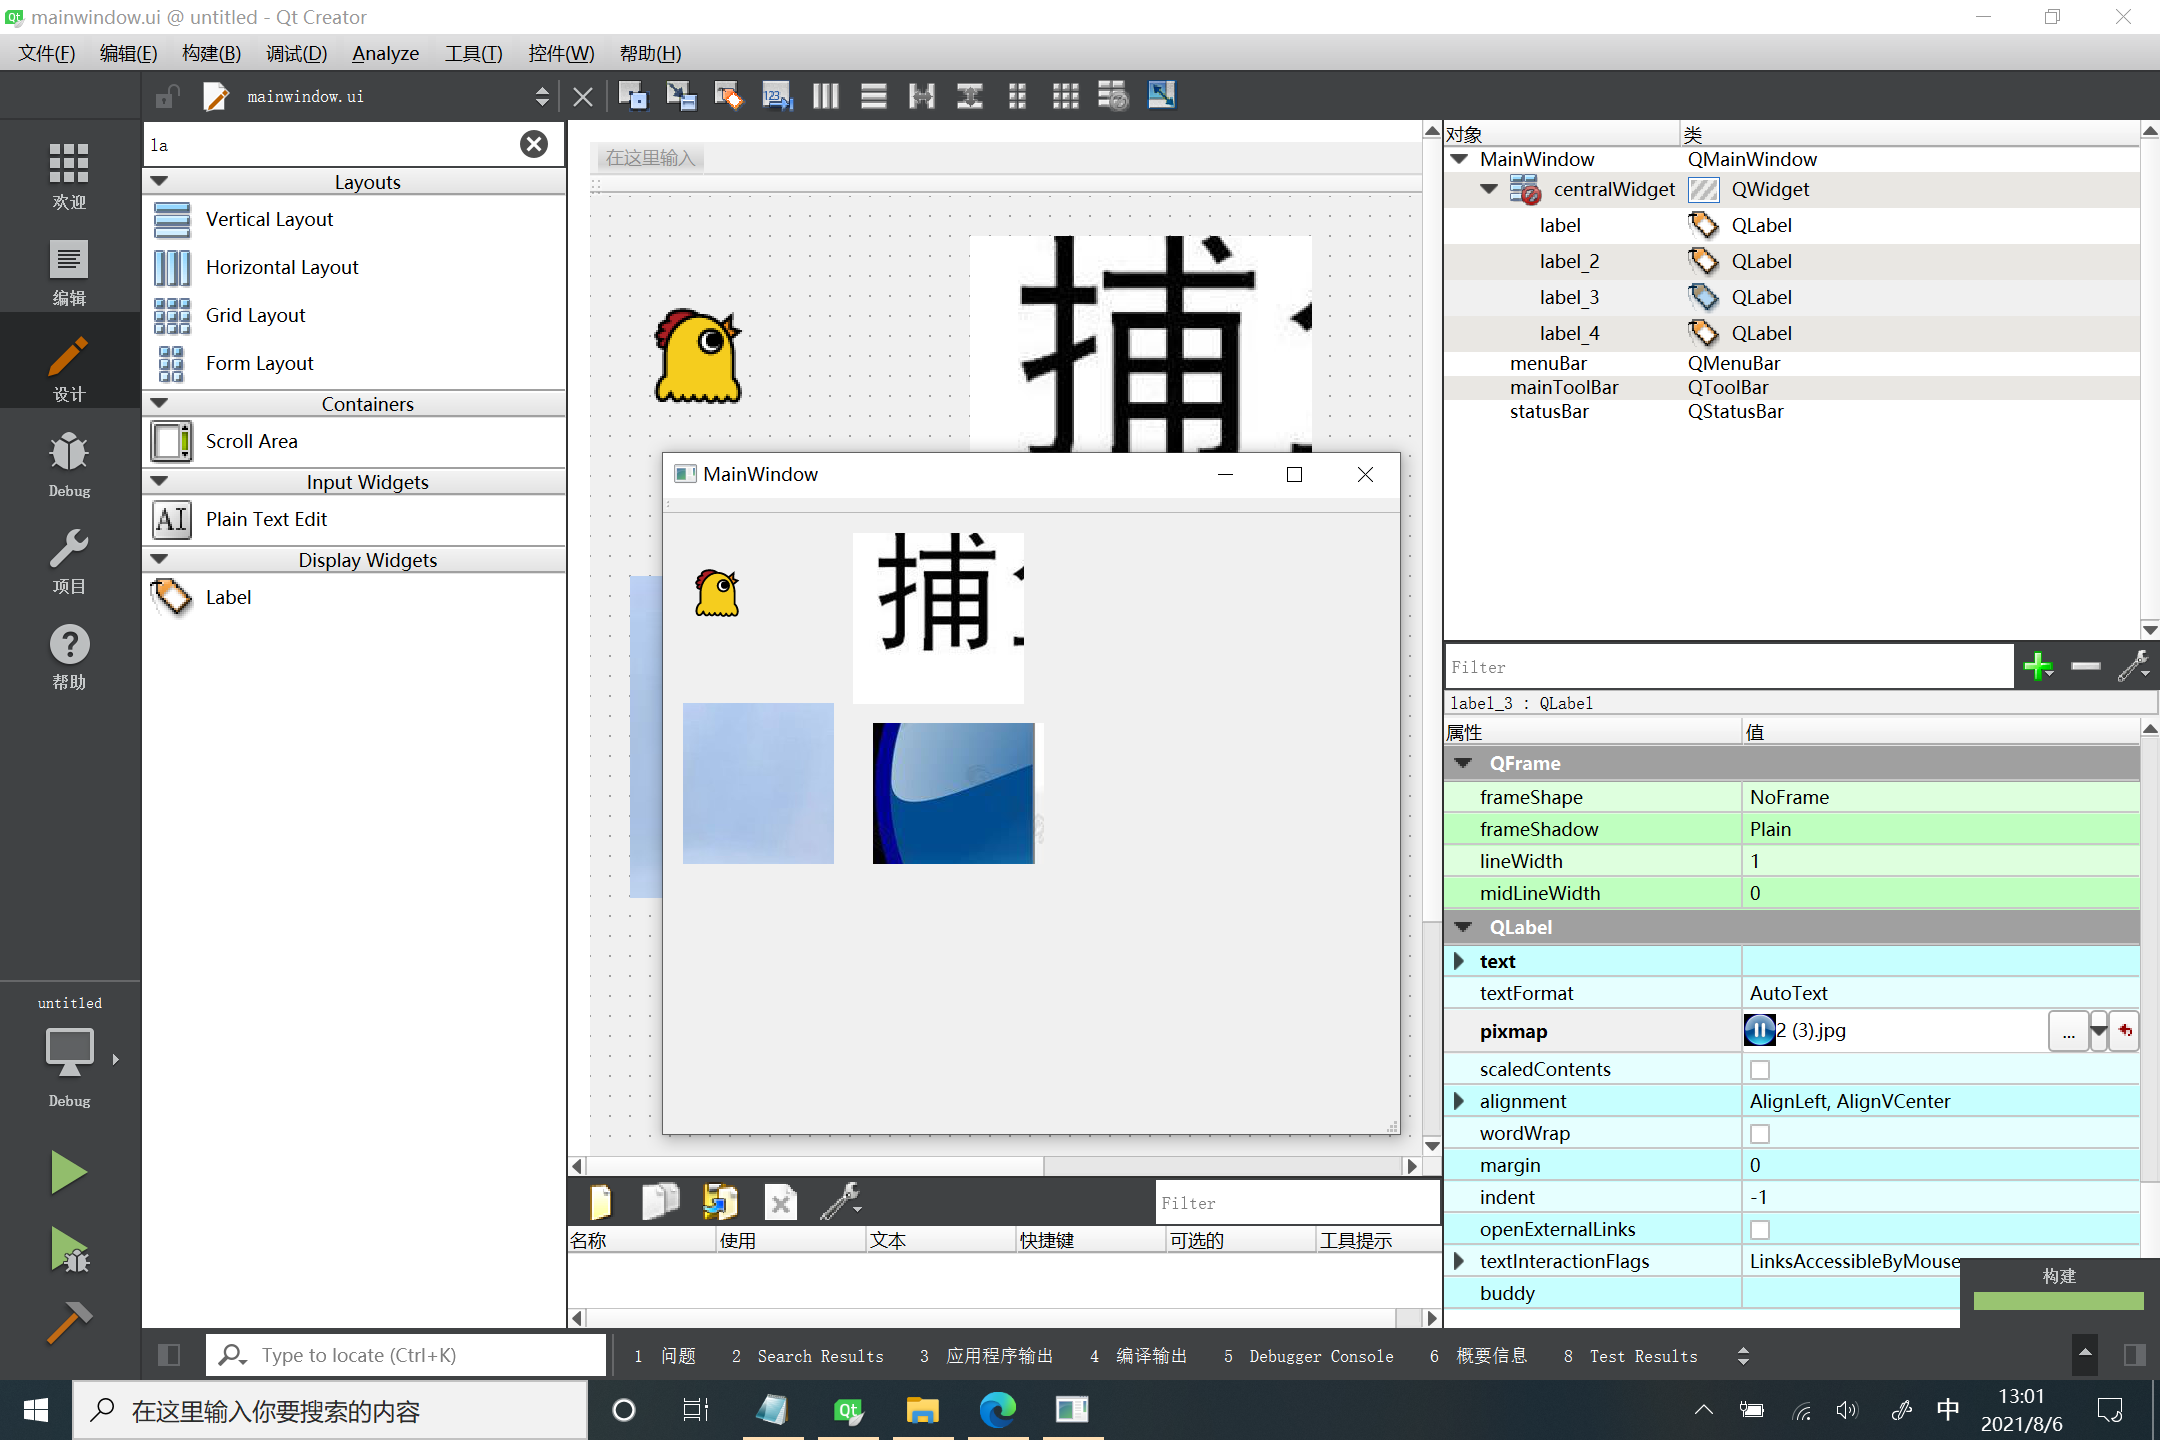
Task: Open the 构建(B) menu
Action: coord(211,53)
